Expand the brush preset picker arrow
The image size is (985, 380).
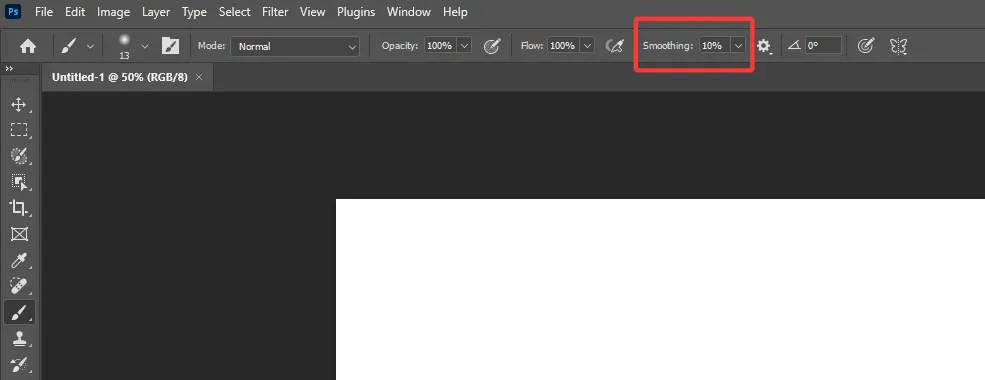pyautogui.click(x=145, y=46)
